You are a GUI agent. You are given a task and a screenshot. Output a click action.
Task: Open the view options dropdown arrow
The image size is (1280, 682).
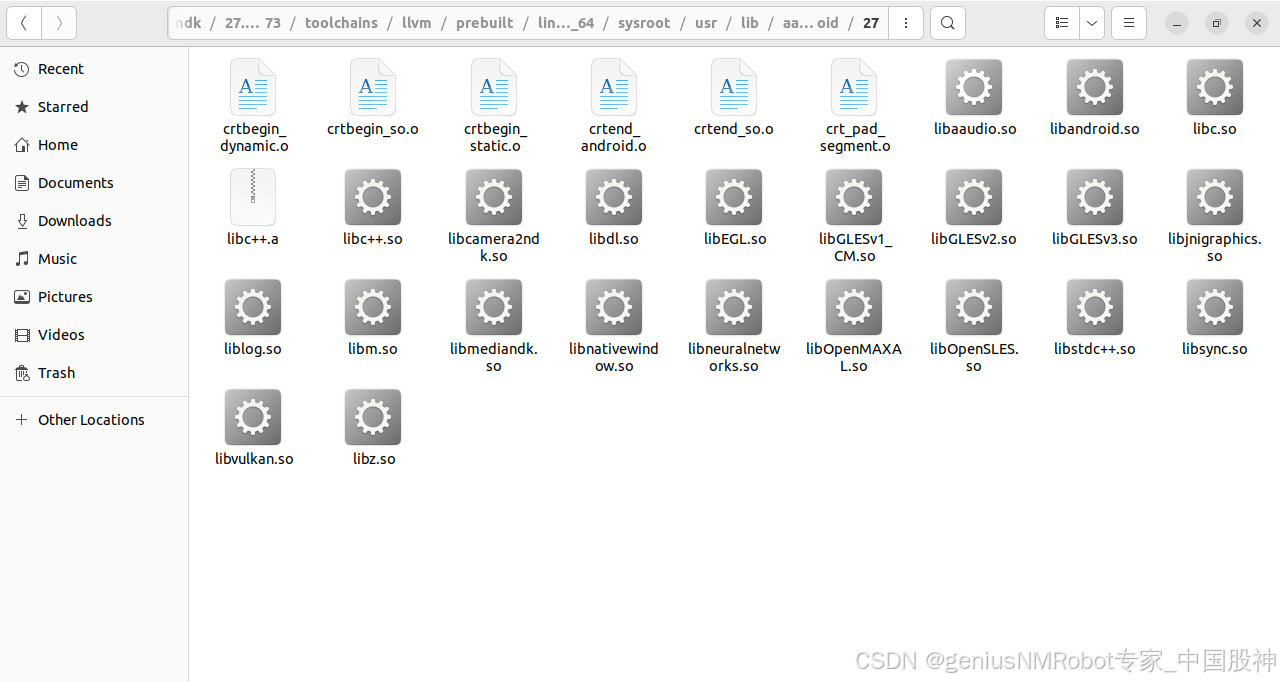point(1091,22)
